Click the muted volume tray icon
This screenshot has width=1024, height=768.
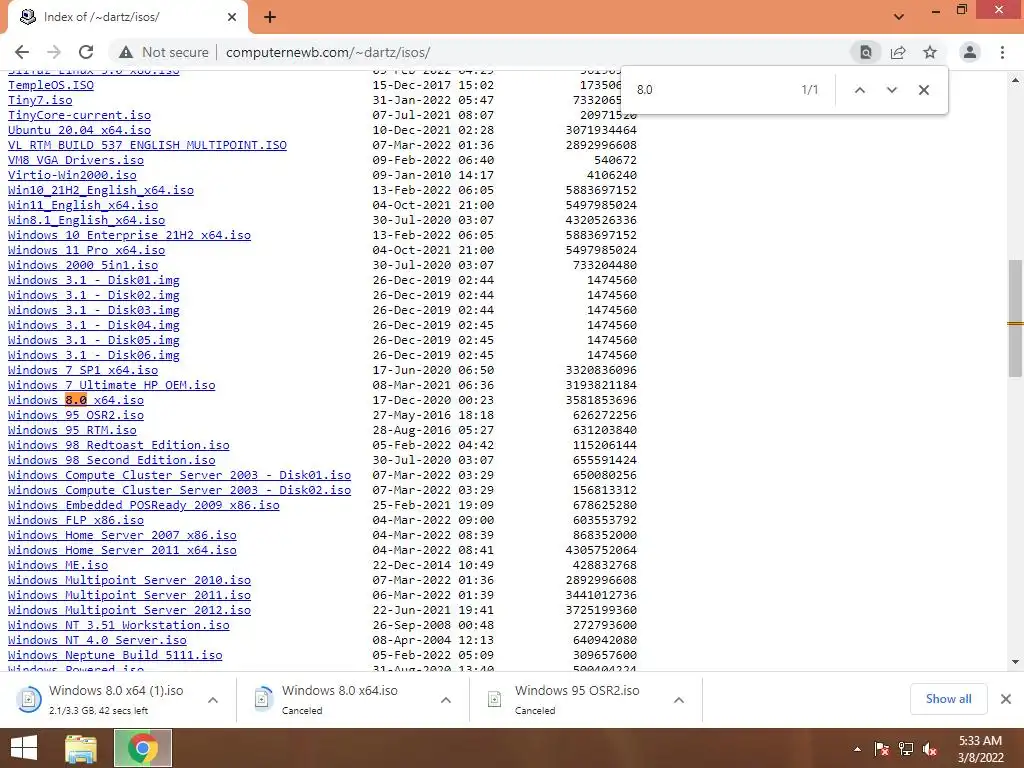click(930, 749)
